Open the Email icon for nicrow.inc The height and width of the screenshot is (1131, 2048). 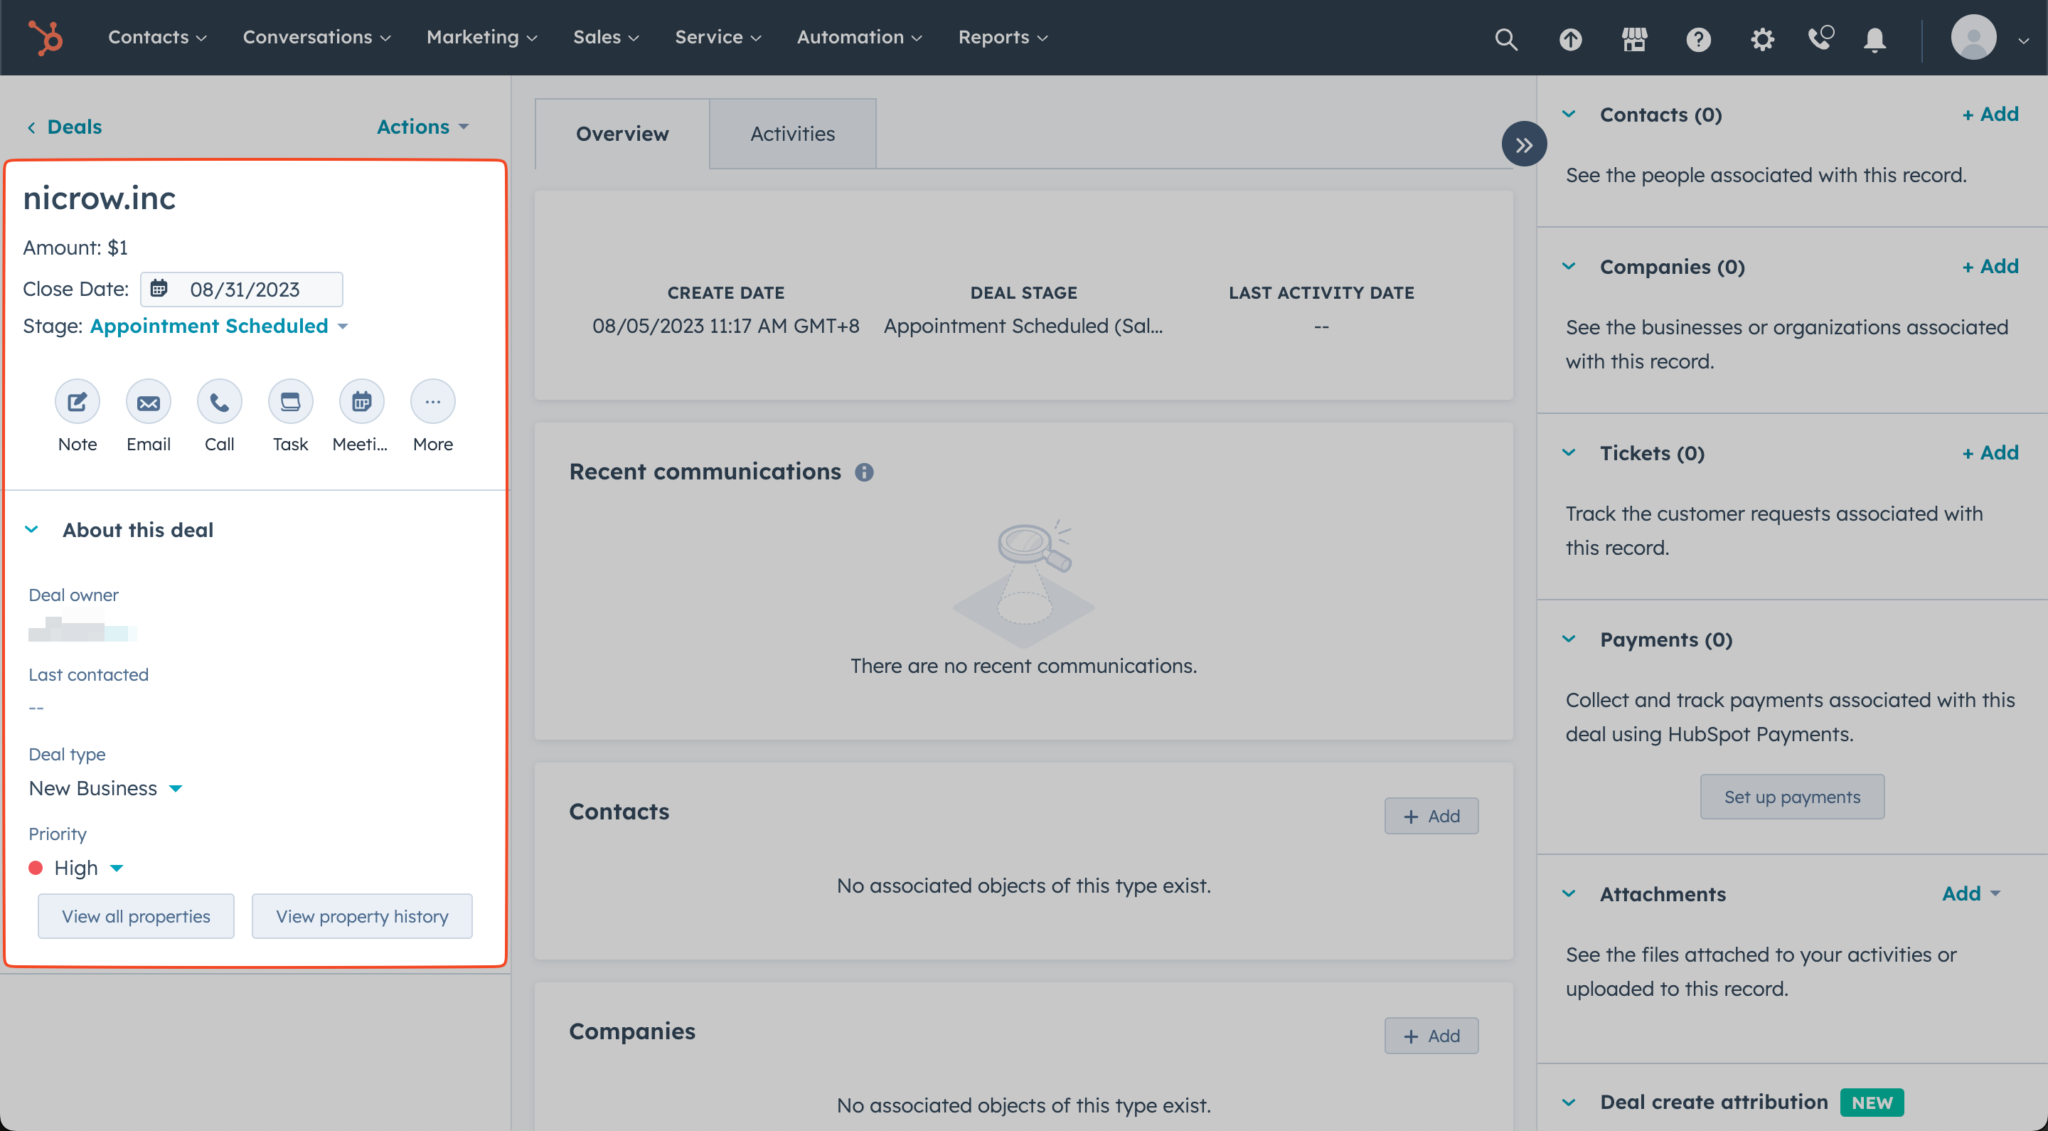(148, 401)
